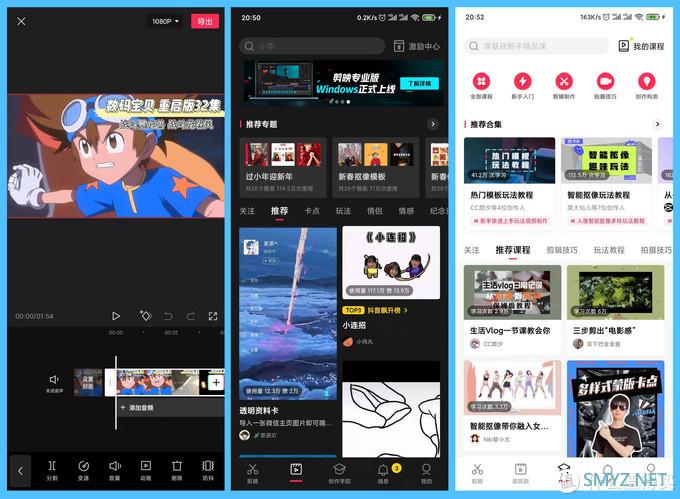Viewport: 680px width, 499px height.
Task: Switch to the 玩法 template tab
Action: point(343,211)
